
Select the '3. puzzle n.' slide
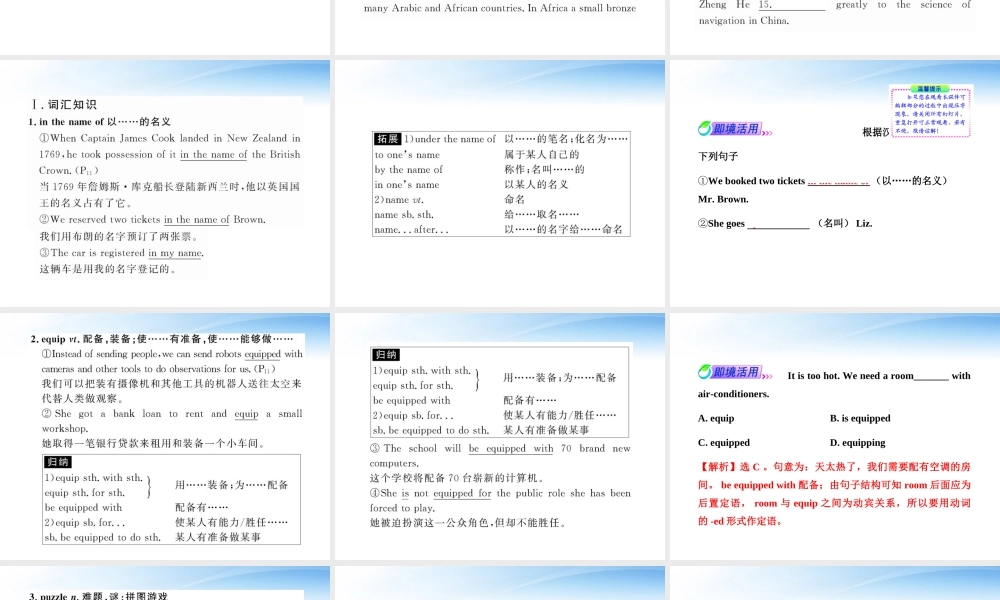(165, 583)
